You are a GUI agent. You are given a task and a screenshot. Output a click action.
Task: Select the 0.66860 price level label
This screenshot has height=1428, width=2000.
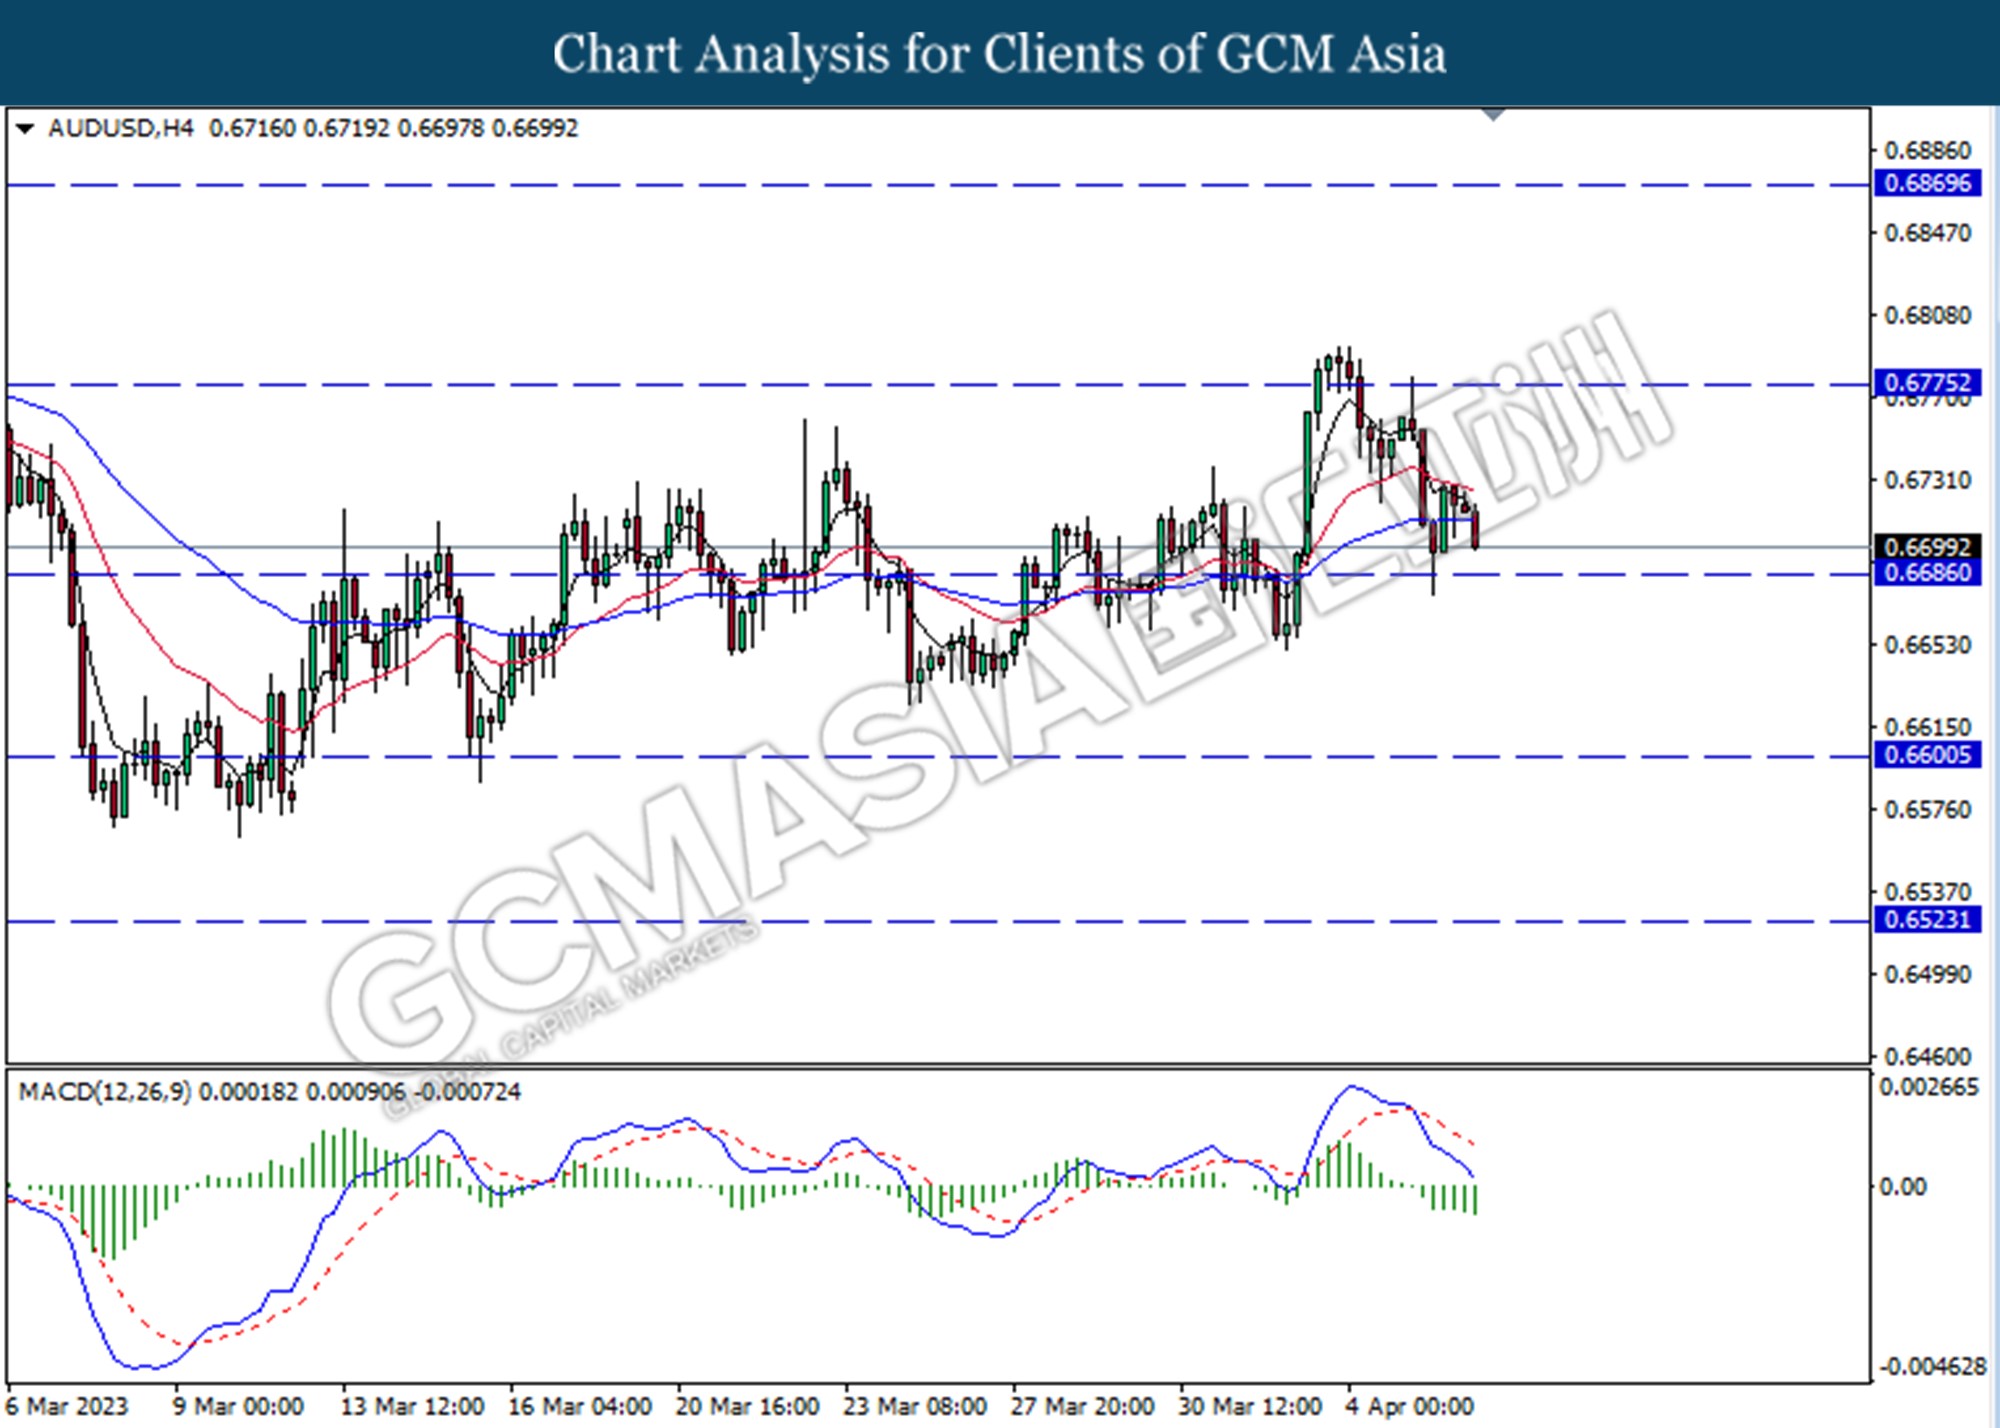tap(1927, 572)
